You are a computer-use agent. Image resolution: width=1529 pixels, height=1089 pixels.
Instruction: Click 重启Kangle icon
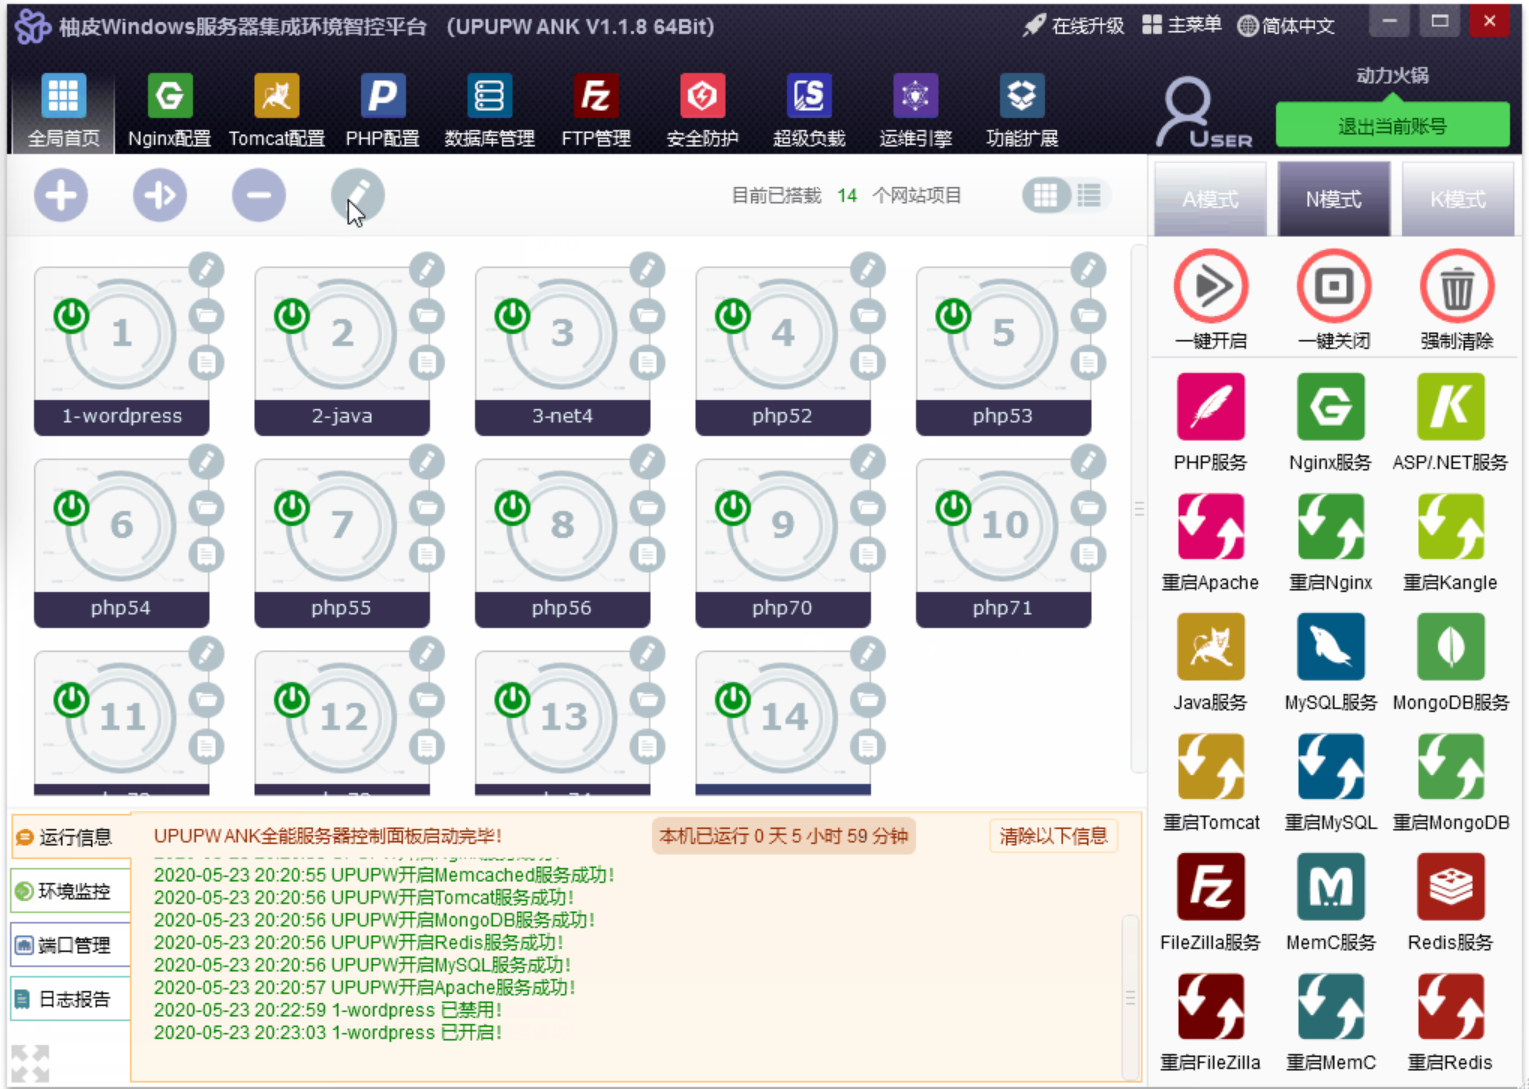(x=1450, y=527)
